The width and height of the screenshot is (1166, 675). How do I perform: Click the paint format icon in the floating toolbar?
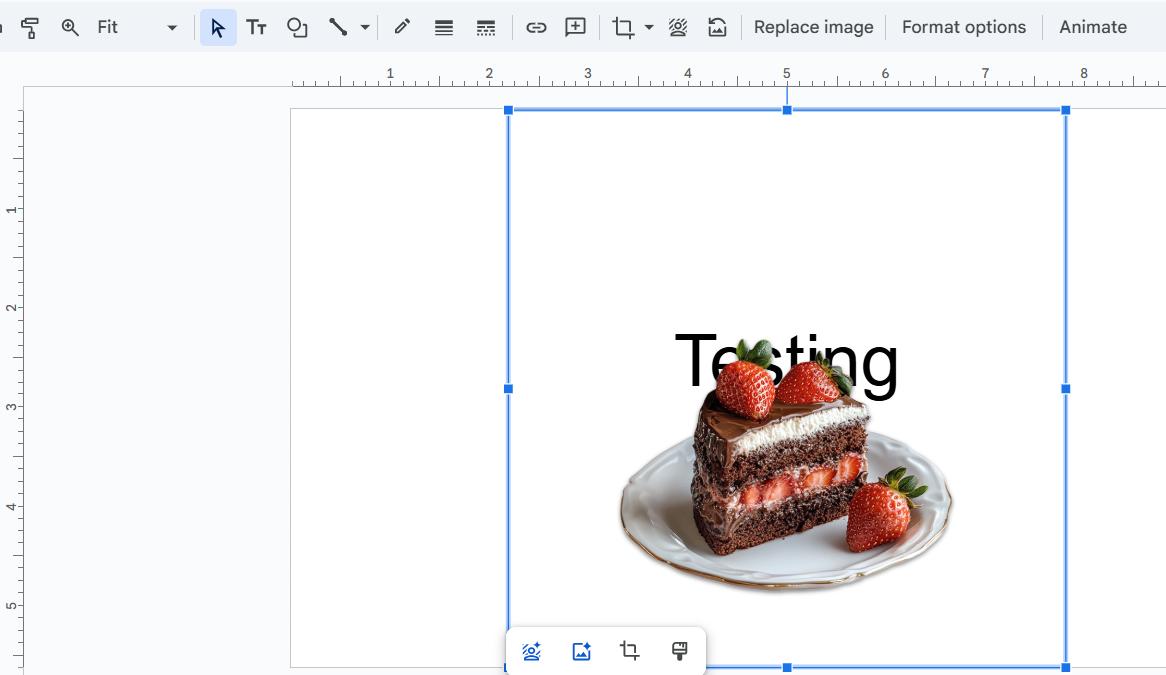pyautogui.click(x=679, y=651)
